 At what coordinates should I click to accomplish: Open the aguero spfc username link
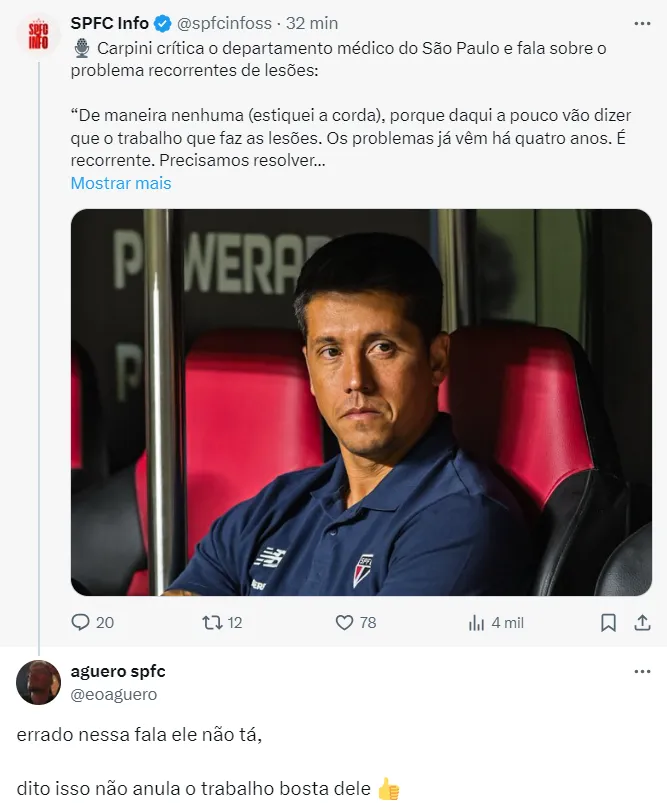[x=119, y=671]
